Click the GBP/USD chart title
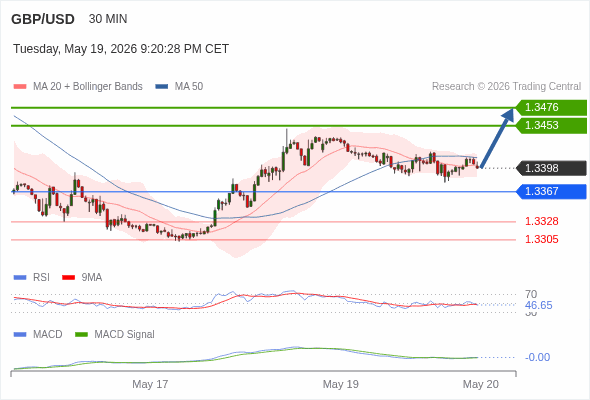This screenshot has width=590, height=400. [x=43, y=19]
